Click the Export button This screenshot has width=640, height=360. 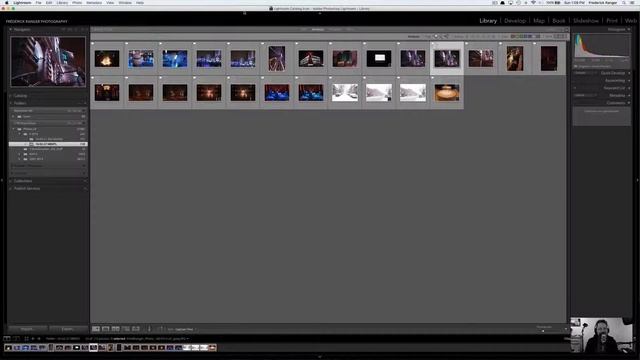(x=68, y=329)
